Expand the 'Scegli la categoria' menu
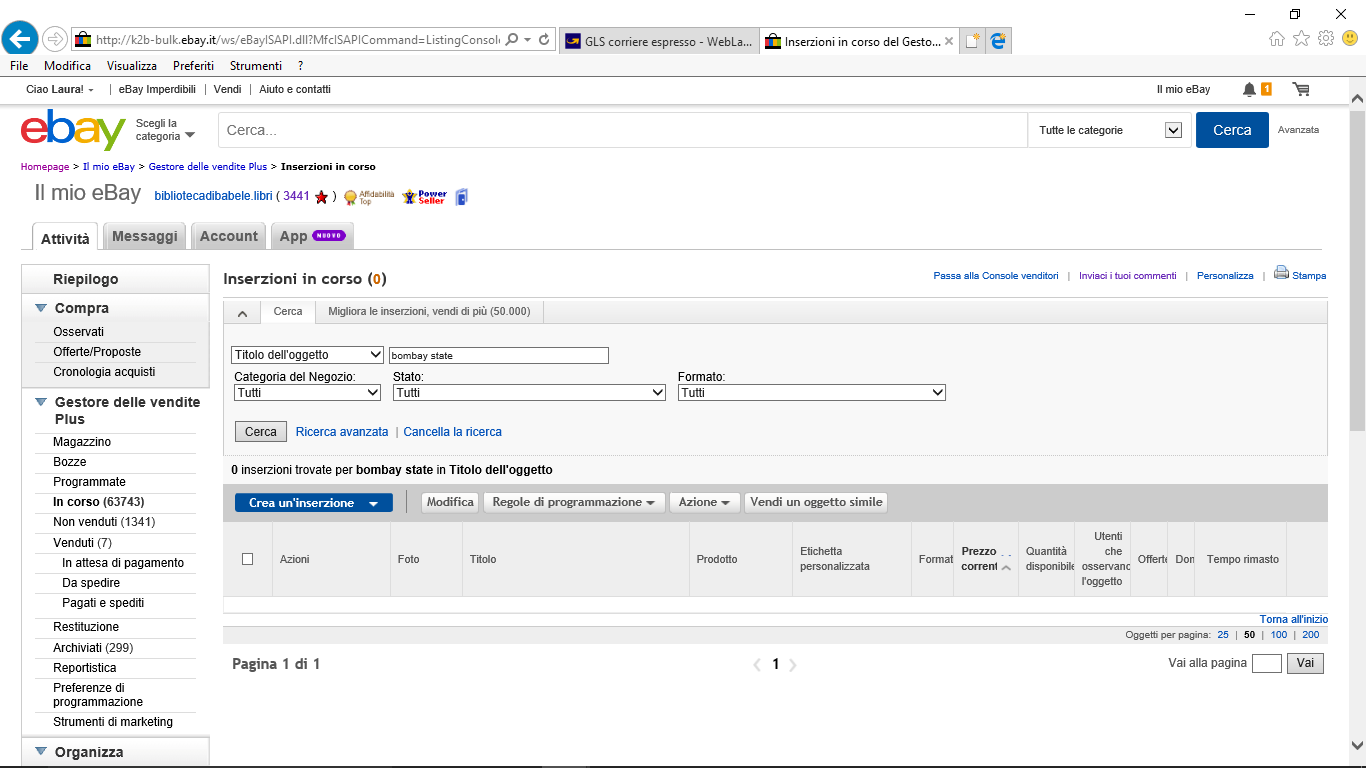 pos(165,130)
